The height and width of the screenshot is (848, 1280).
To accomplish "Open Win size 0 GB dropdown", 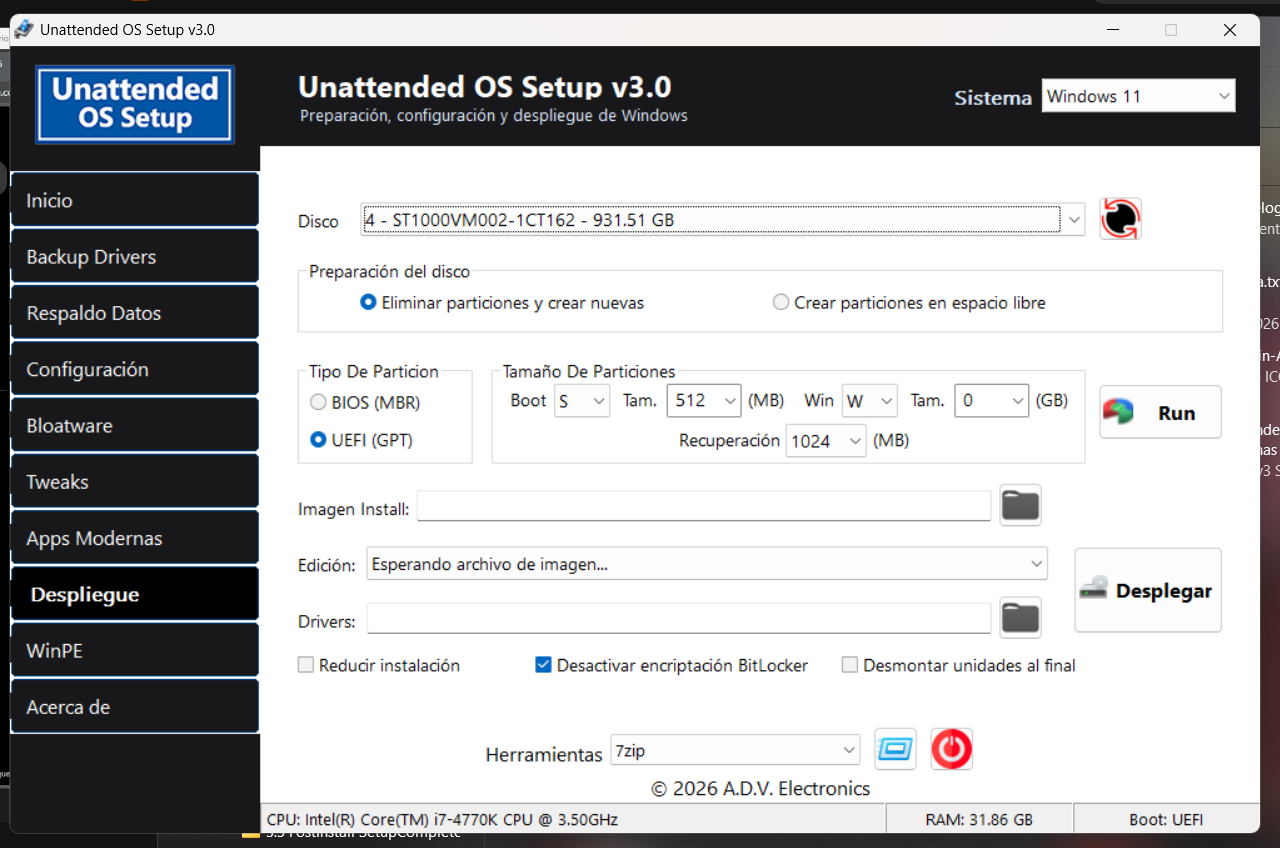I will coord(991,401).
